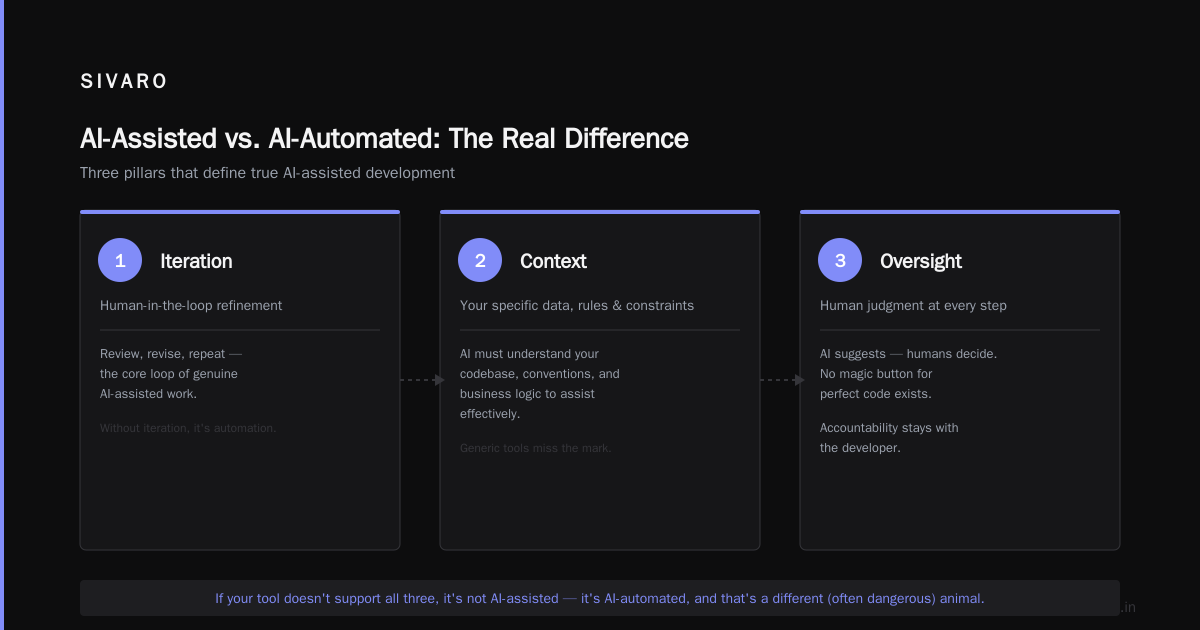Click 'Human judgment at every step' text

(x=913, y=305)
